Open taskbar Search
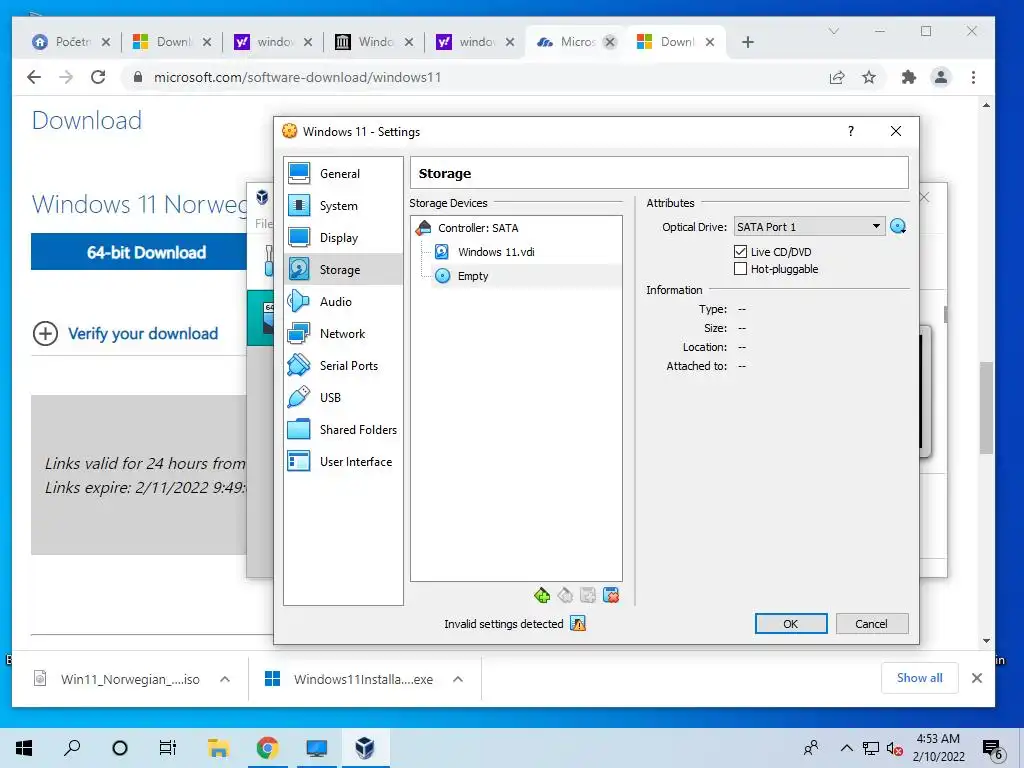The height and width of the screenshot is (768, 1024). 72,748
